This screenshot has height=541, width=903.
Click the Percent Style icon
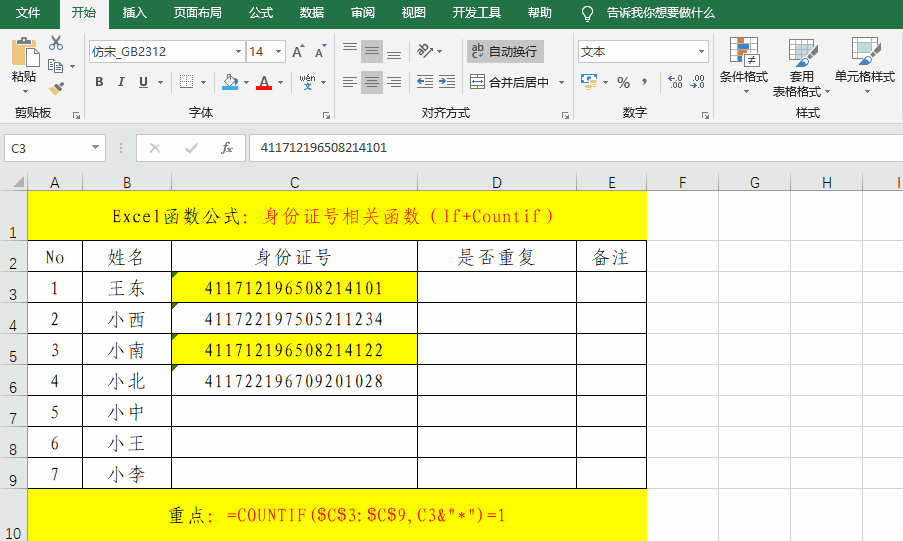coord(624,82)
